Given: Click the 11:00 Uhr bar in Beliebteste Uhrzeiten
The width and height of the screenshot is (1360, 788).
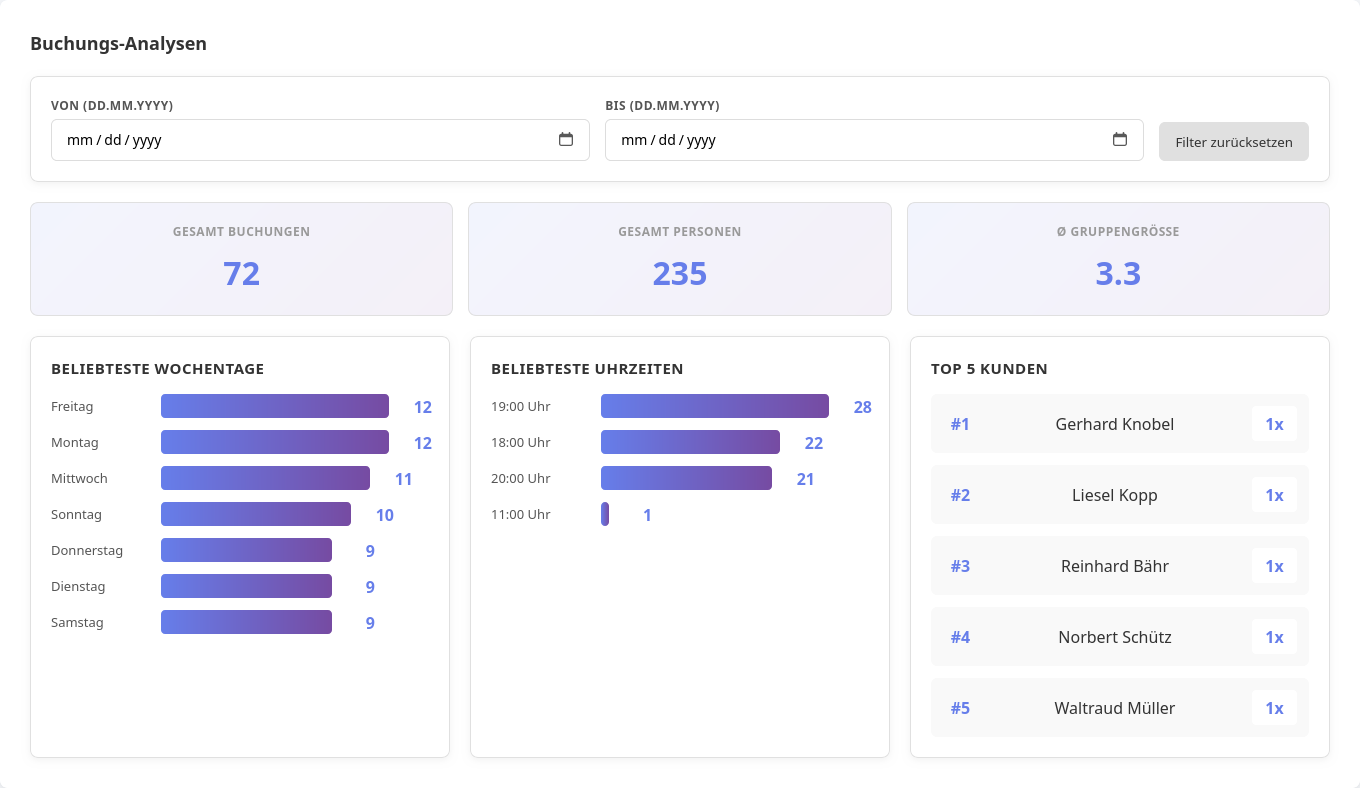Looking at the screenshot, I should point(604,514).
